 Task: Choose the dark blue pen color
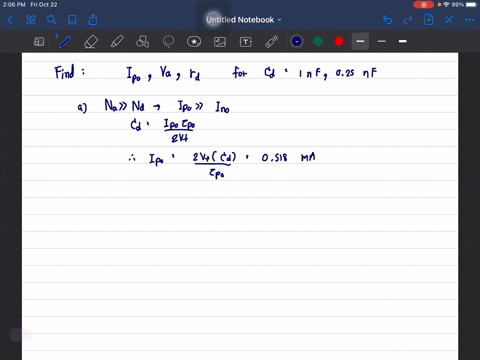point(297,41)
